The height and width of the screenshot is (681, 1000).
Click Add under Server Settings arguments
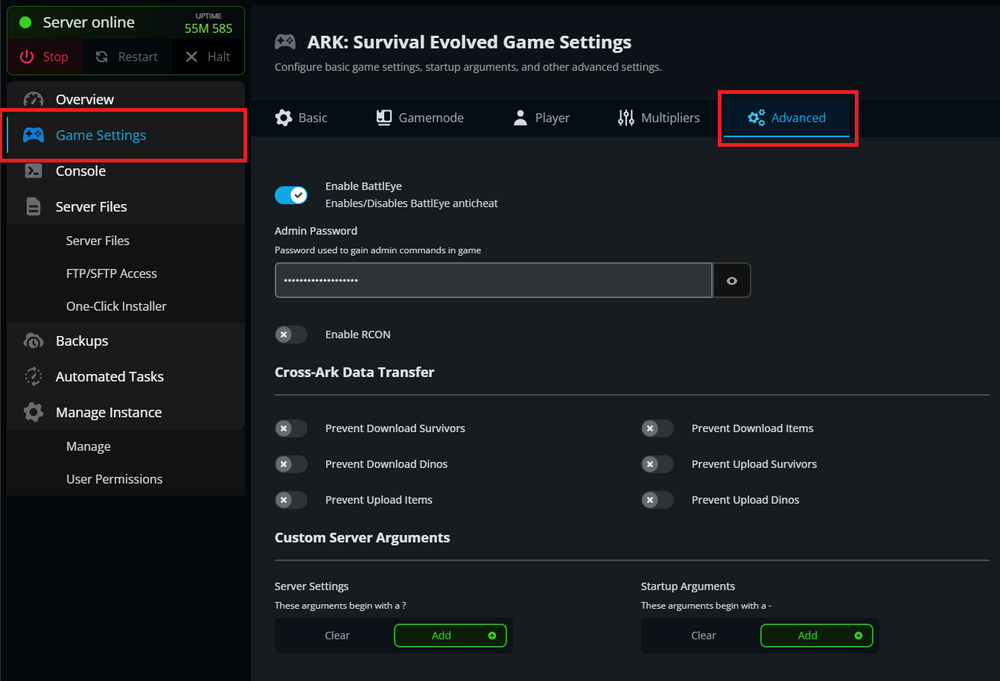pyautogui.click(x=450, y=635)
